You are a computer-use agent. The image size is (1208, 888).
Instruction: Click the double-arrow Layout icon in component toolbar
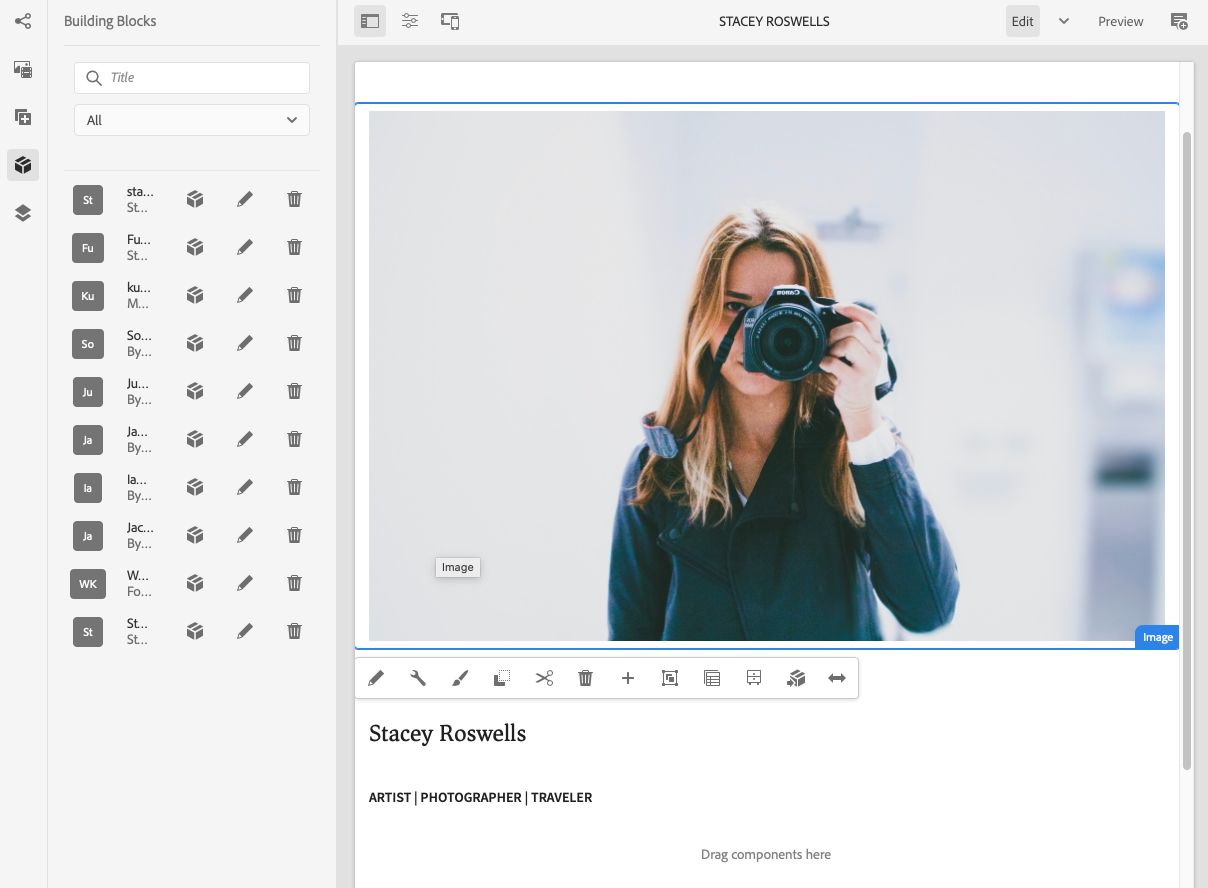[x=837, y=678]
